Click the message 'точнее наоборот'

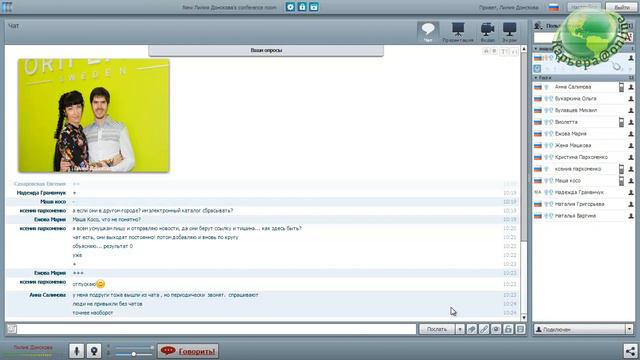point(93,313)
